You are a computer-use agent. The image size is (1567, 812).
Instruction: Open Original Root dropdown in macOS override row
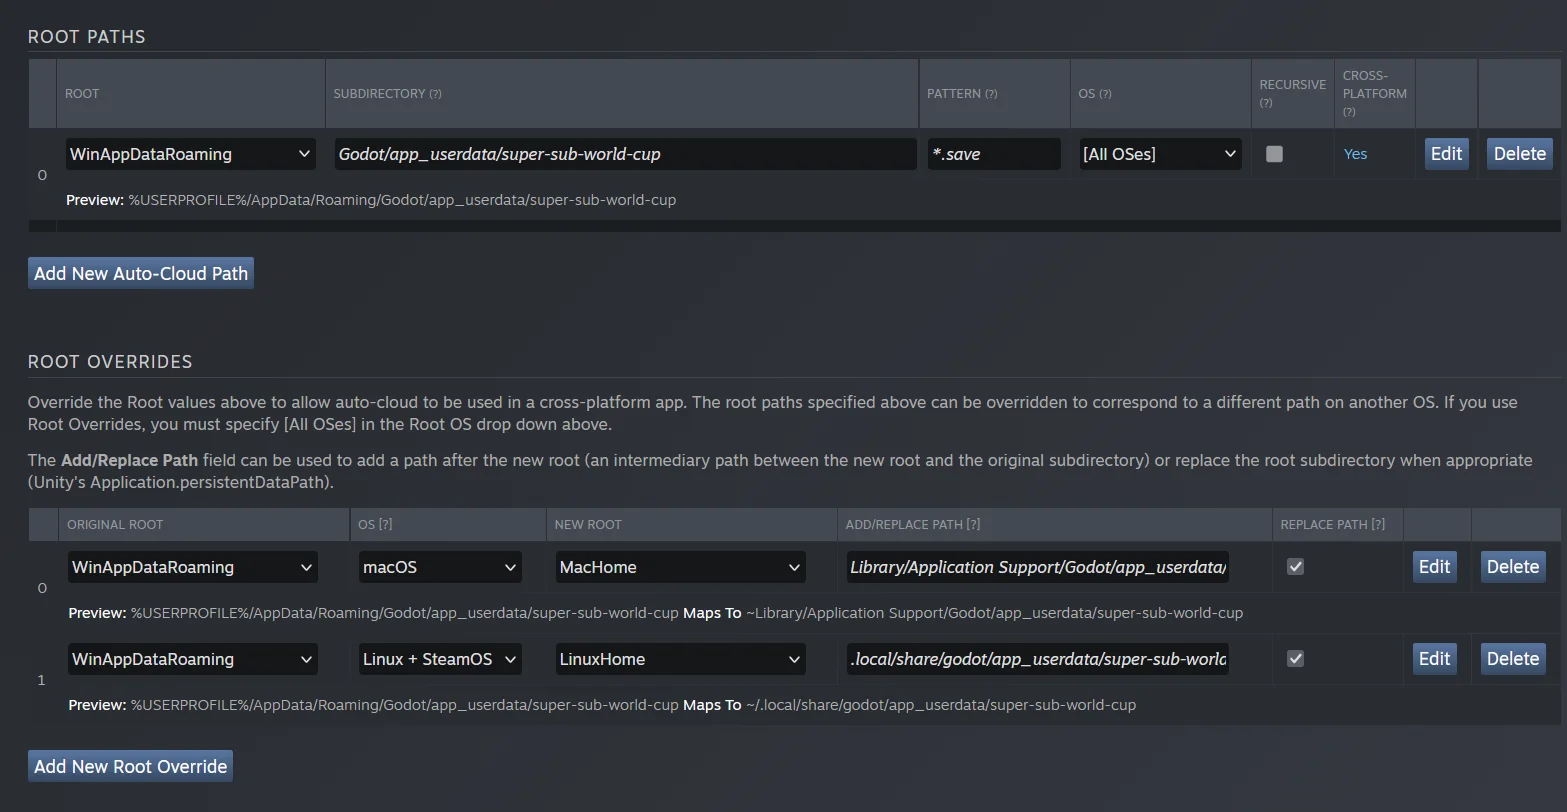(x=193, y=567)
